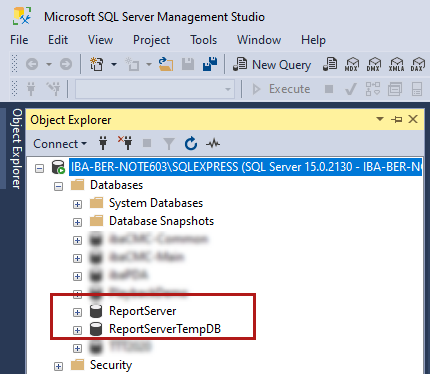Open the Available Databases combo box

tap(155, 89)
